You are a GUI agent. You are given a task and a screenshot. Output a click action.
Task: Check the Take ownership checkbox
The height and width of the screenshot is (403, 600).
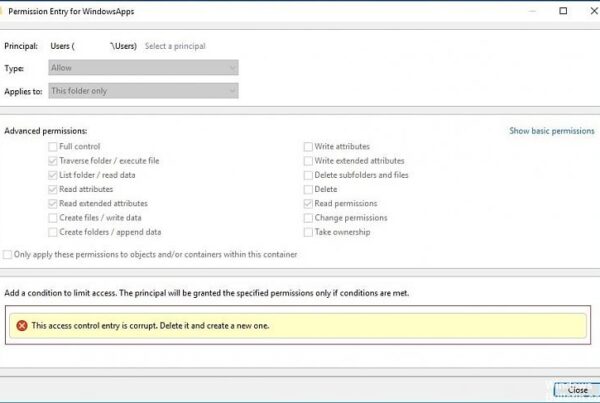coord(308,232)
